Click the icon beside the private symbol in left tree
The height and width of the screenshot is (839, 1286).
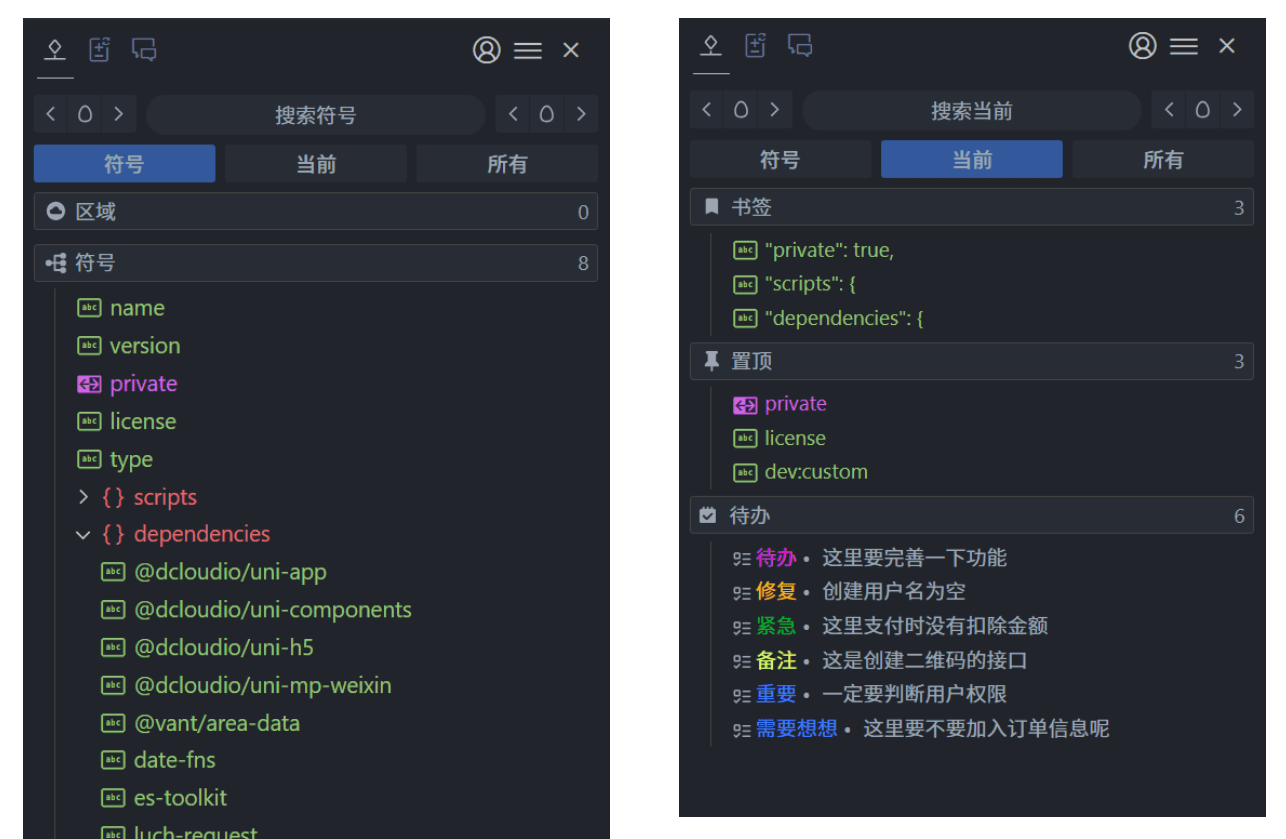(x=89, y=384)
